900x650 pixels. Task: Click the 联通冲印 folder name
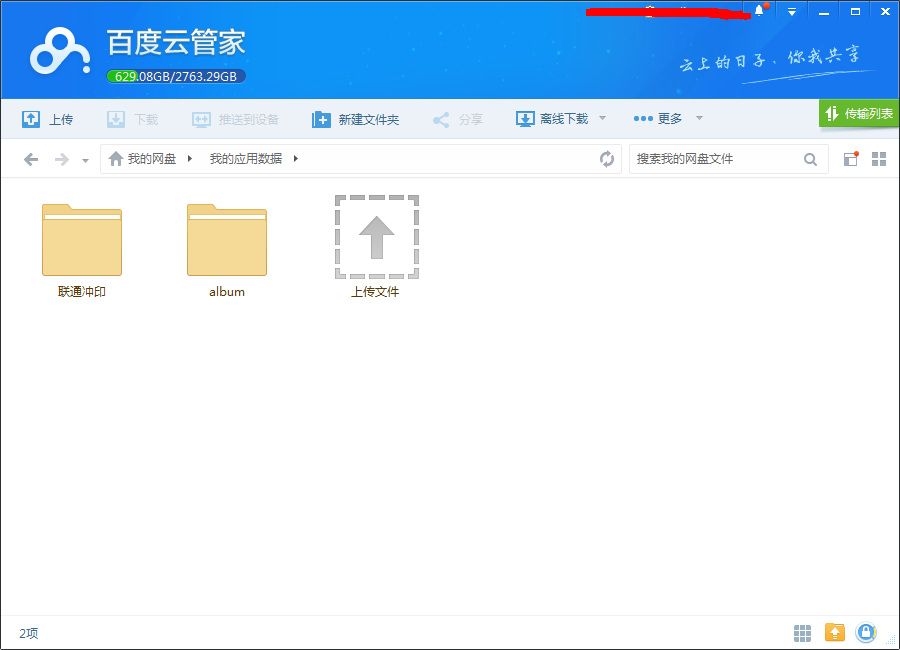point(82,292)
